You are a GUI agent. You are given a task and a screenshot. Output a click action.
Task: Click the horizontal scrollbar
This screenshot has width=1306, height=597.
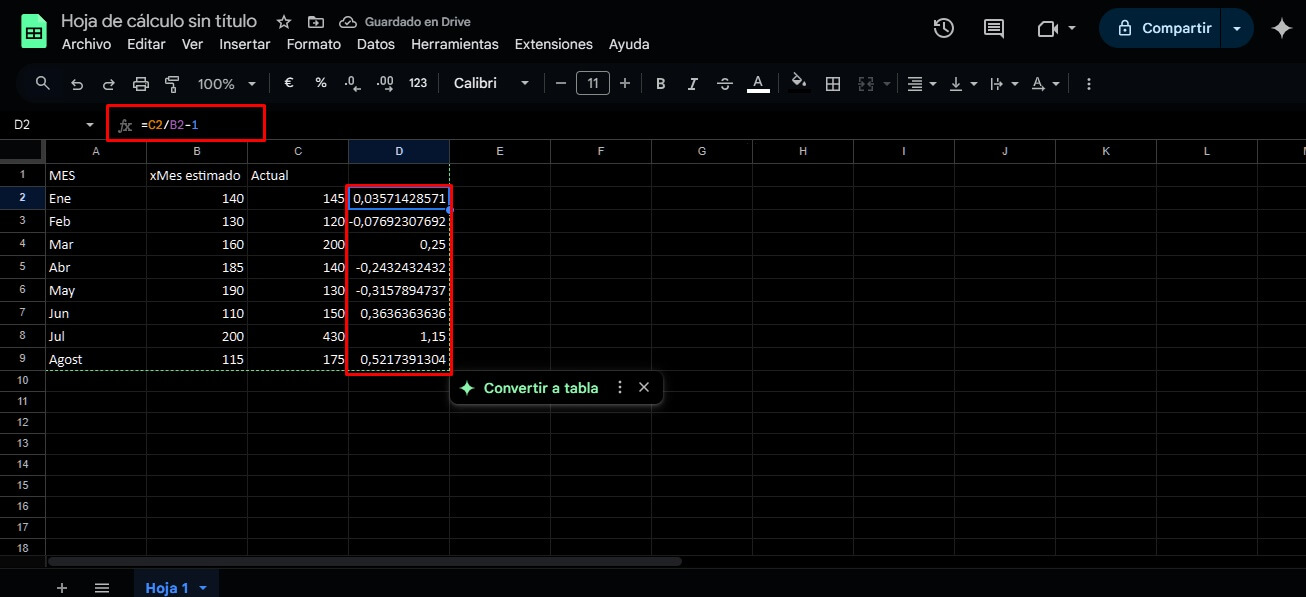point(365,561)
